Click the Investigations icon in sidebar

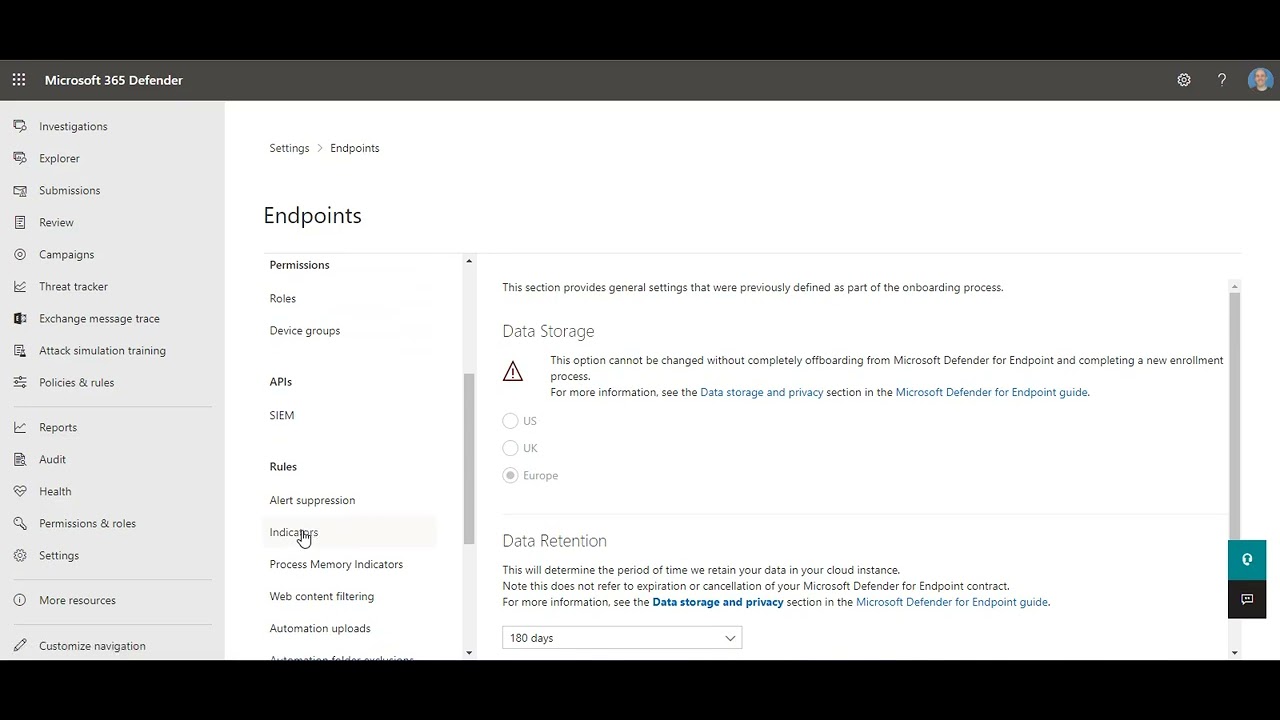click(x=20, y=126)
